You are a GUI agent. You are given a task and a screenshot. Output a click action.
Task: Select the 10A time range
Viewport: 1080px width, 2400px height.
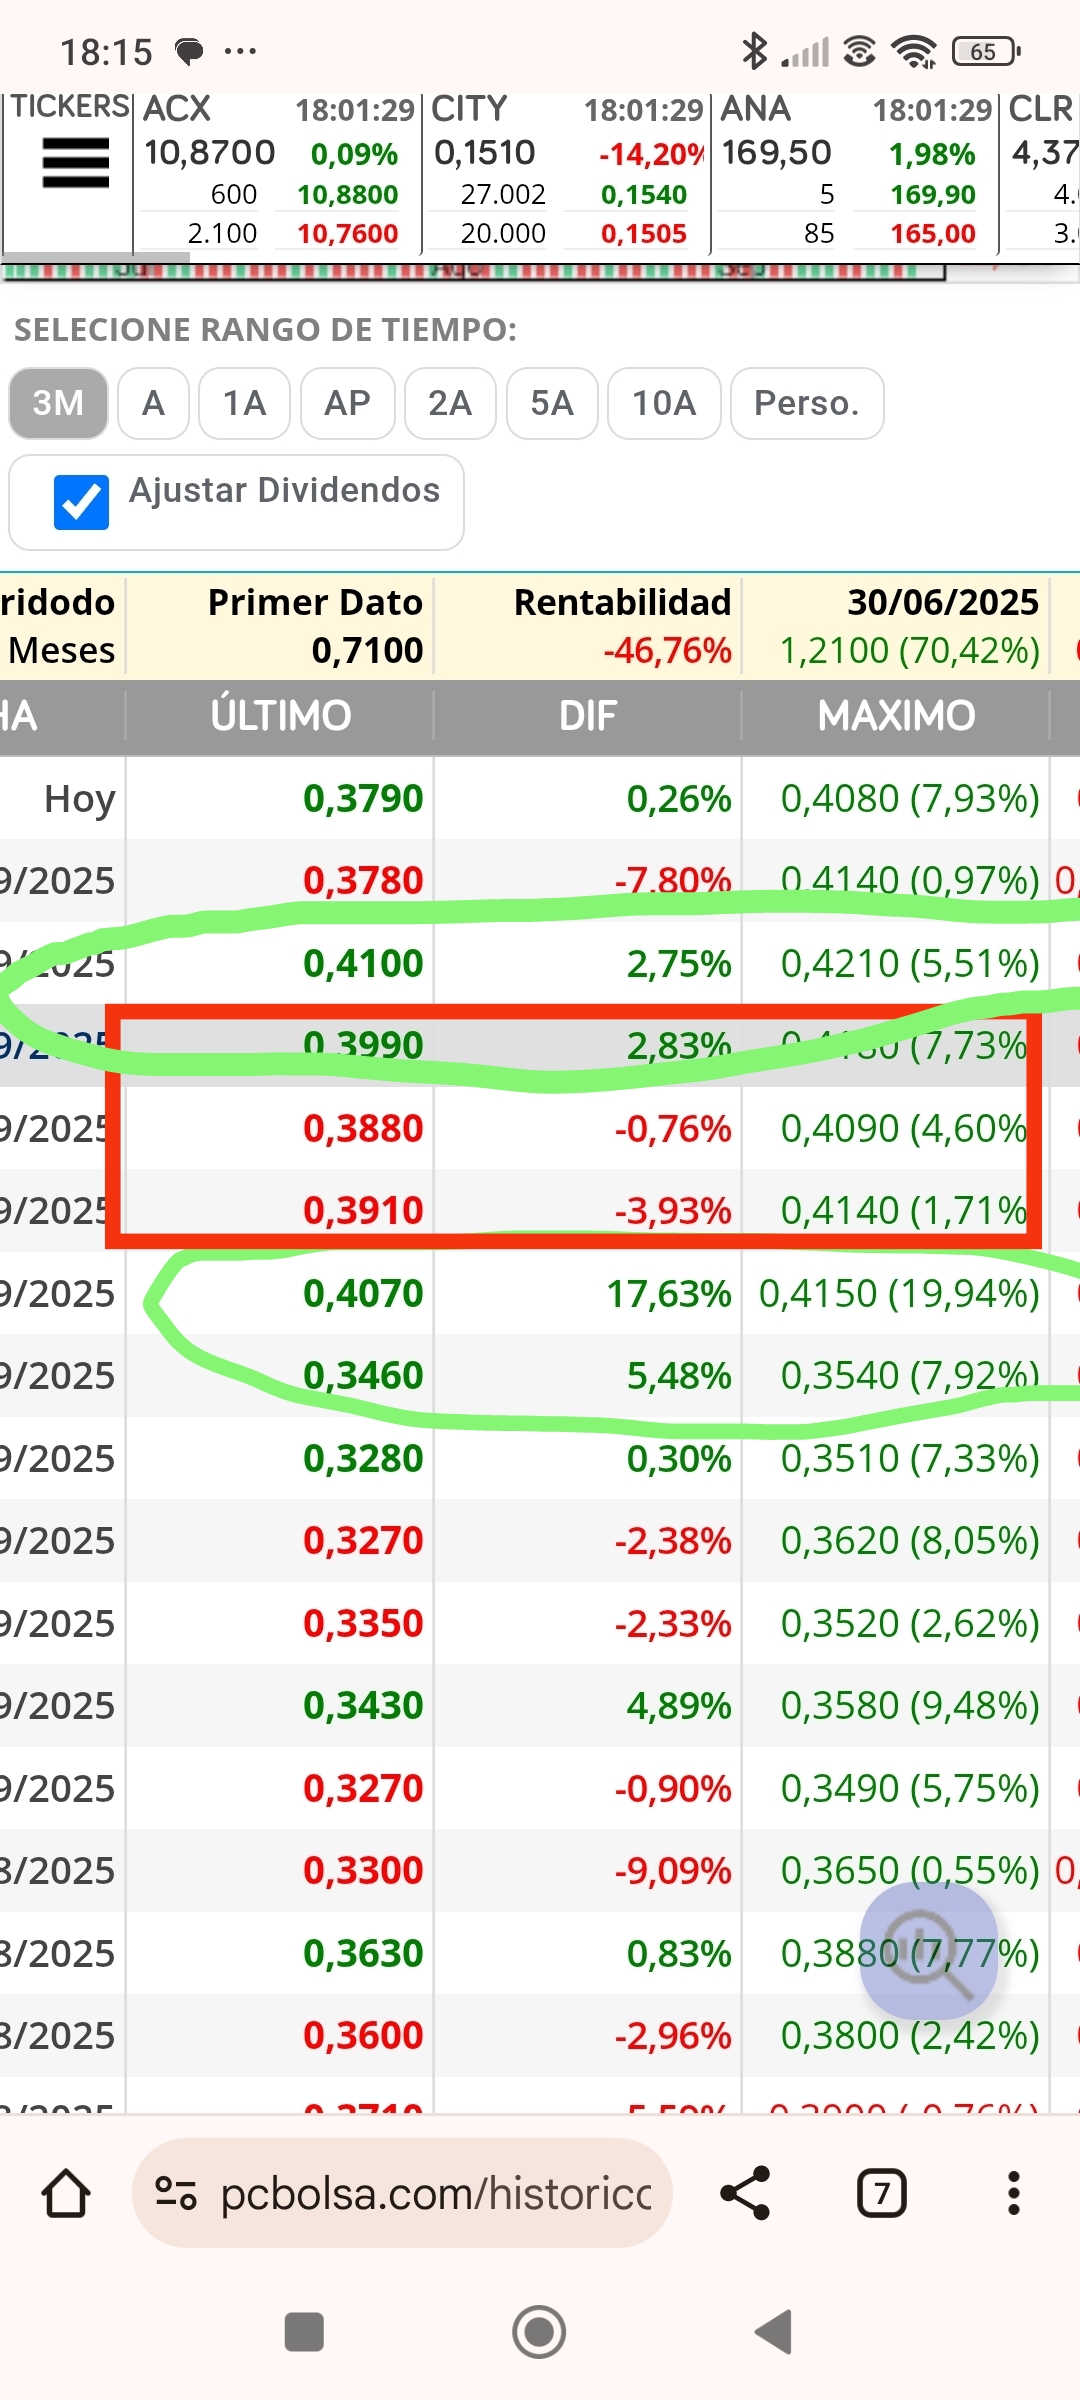point(664,403)
